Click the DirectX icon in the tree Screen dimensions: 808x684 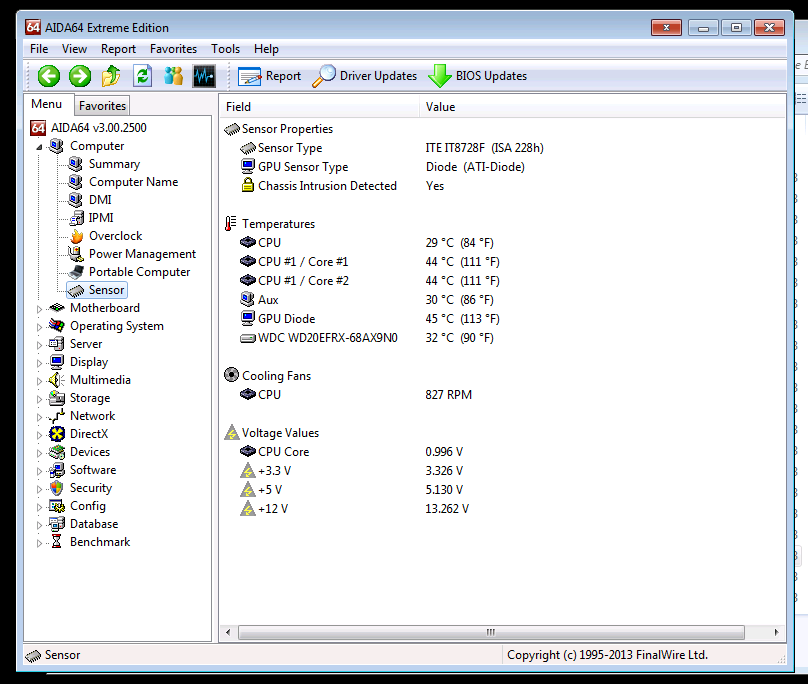tap(57, 434)
